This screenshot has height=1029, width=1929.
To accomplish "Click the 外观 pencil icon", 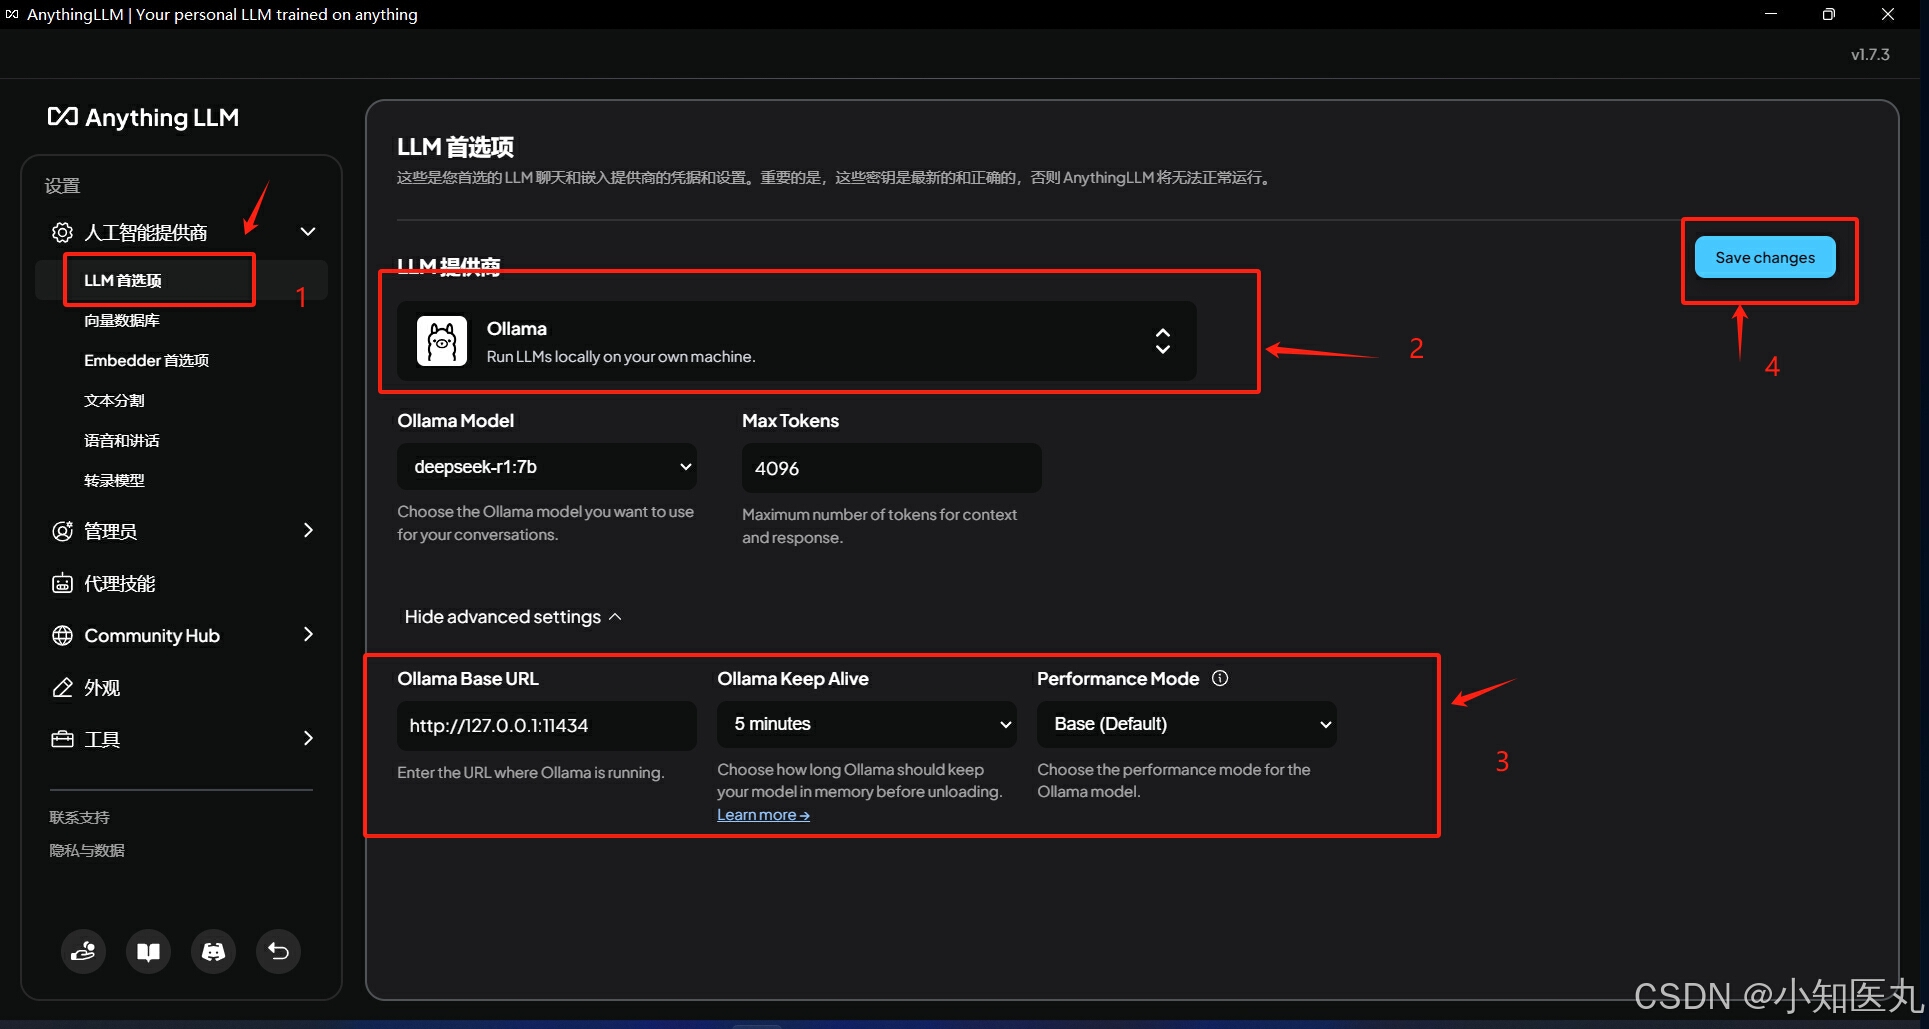I will 61,687.
